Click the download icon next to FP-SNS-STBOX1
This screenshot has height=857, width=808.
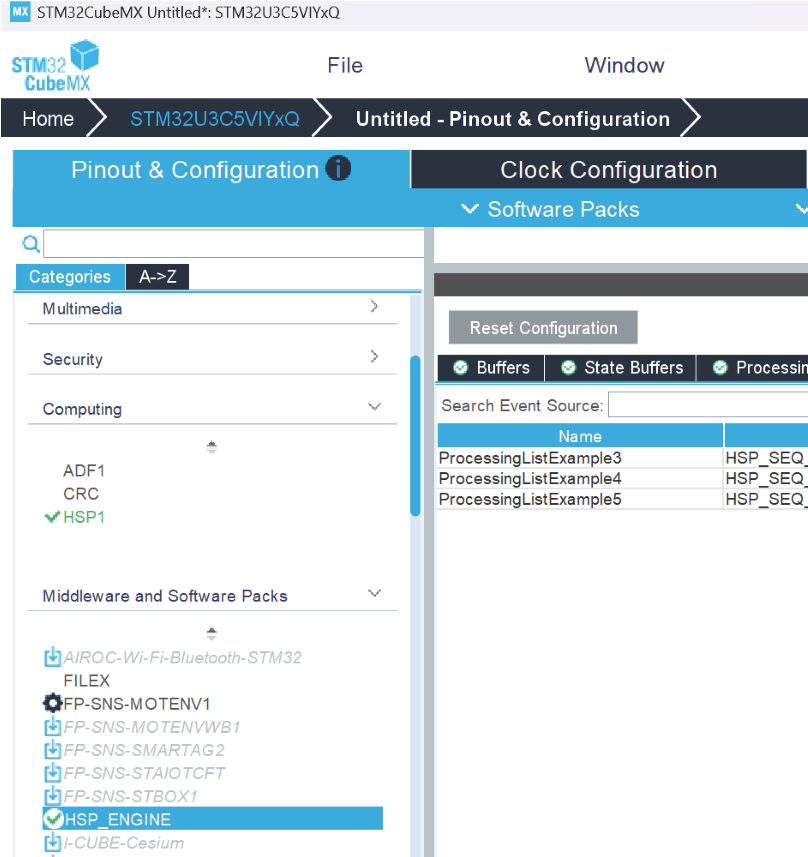[52, 796]
